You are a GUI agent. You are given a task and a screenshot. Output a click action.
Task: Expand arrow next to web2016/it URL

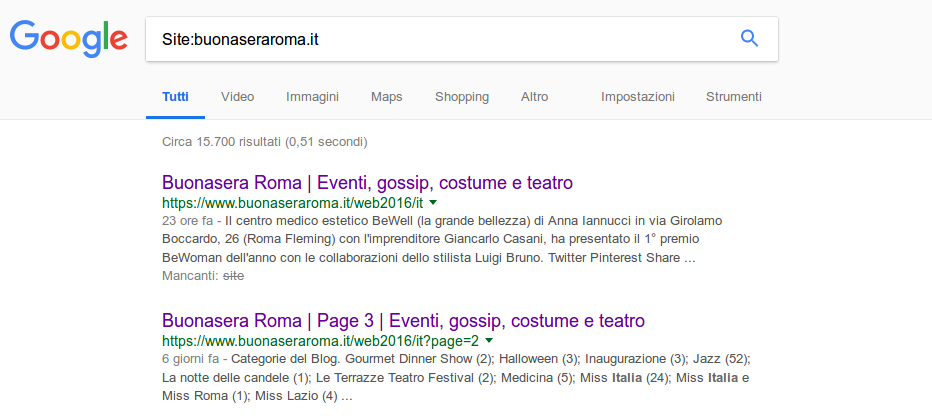[x=433, y=203]
